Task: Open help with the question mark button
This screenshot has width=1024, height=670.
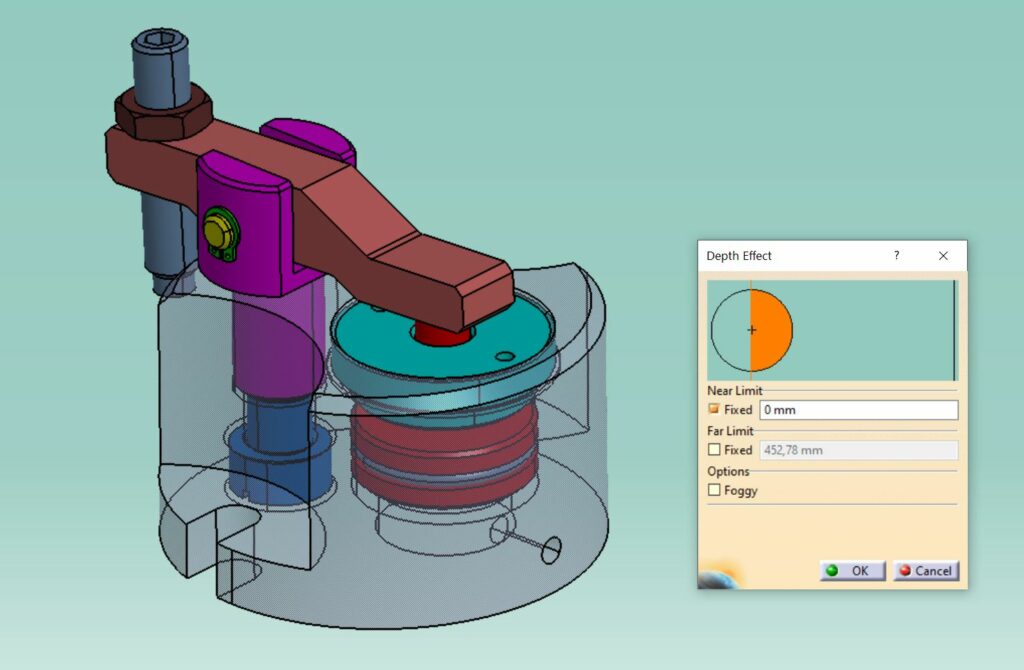Action: pos(896,256)
